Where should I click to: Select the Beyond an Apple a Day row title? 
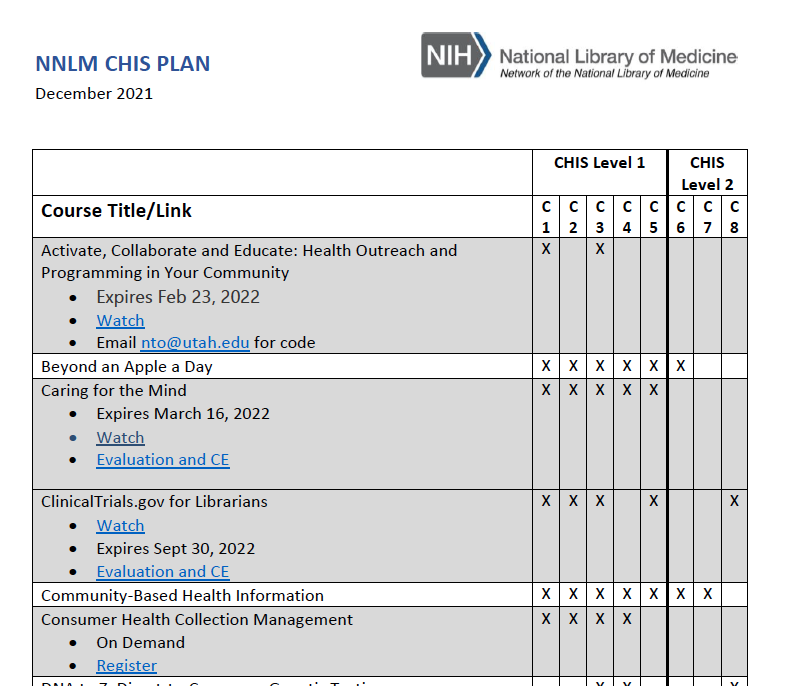[x=126, y=367]
